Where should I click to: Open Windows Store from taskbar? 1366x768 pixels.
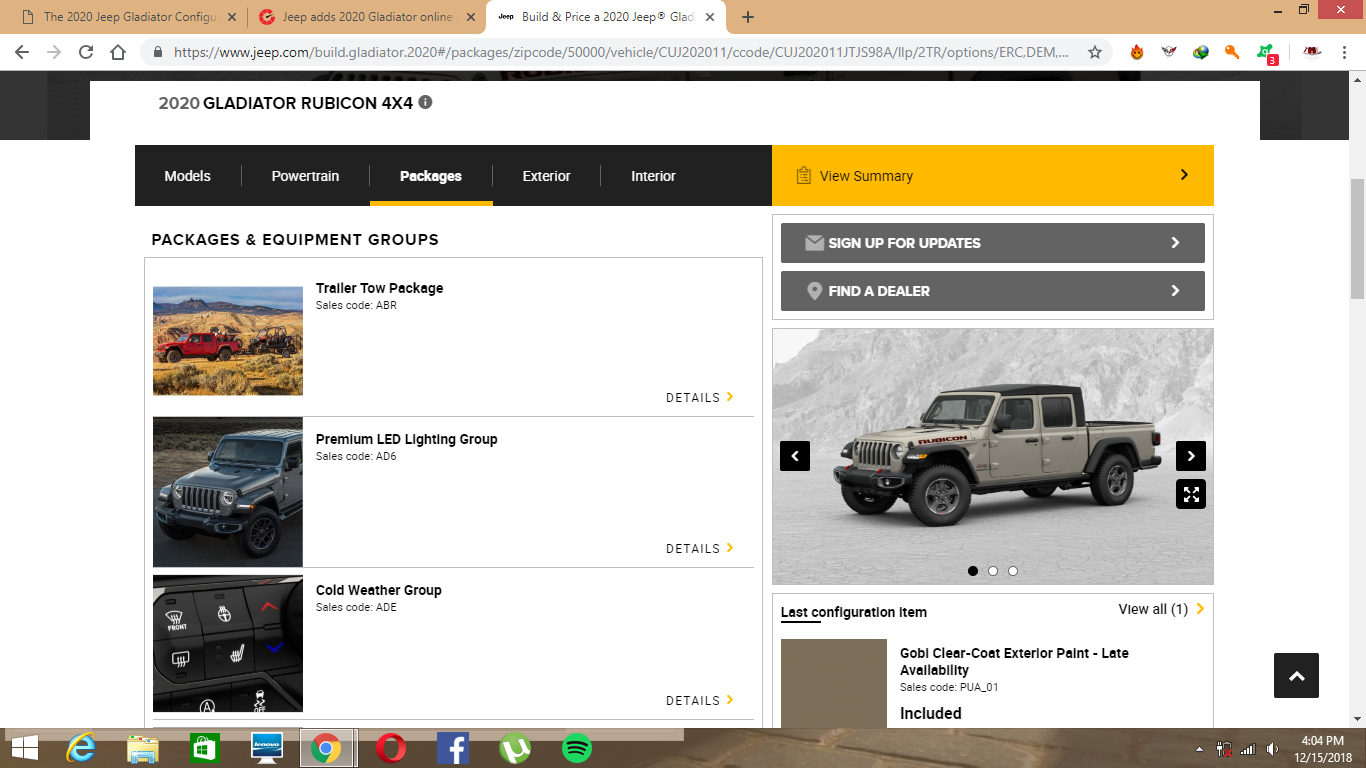tap(205, 748)
